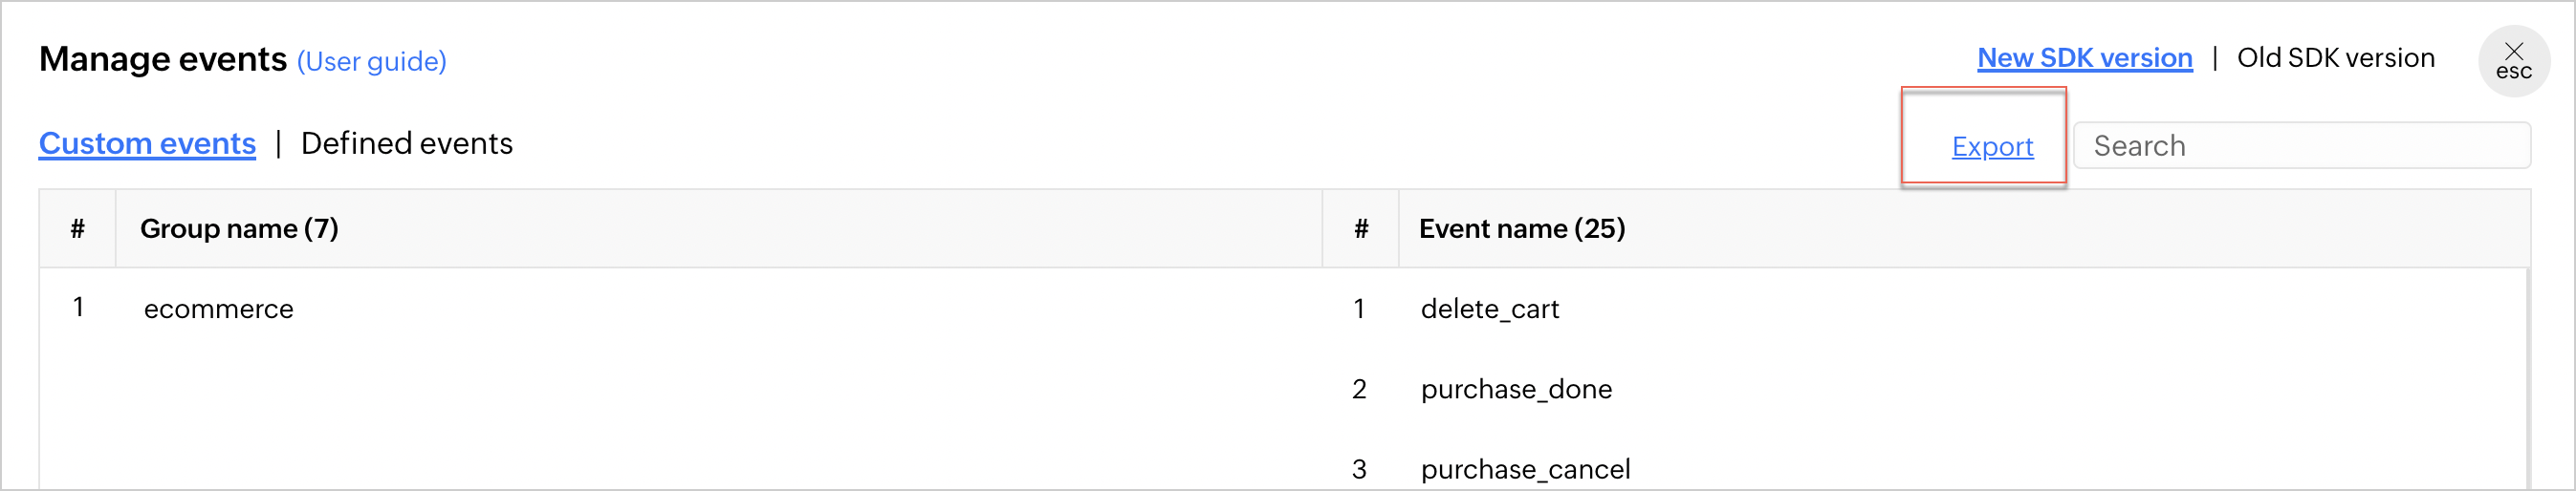
Task: Close the Manage events dialog with esc
Action: pyautogui.click(x=2512, y=61)
